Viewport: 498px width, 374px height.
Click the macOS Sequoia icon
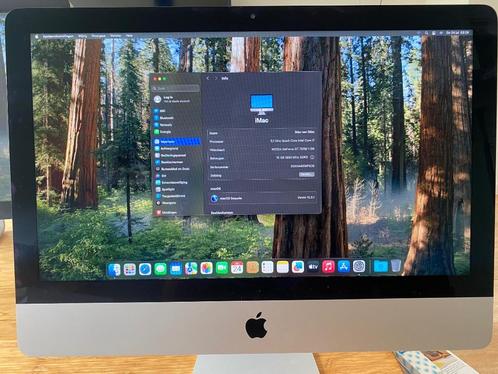tap(214, 198)
